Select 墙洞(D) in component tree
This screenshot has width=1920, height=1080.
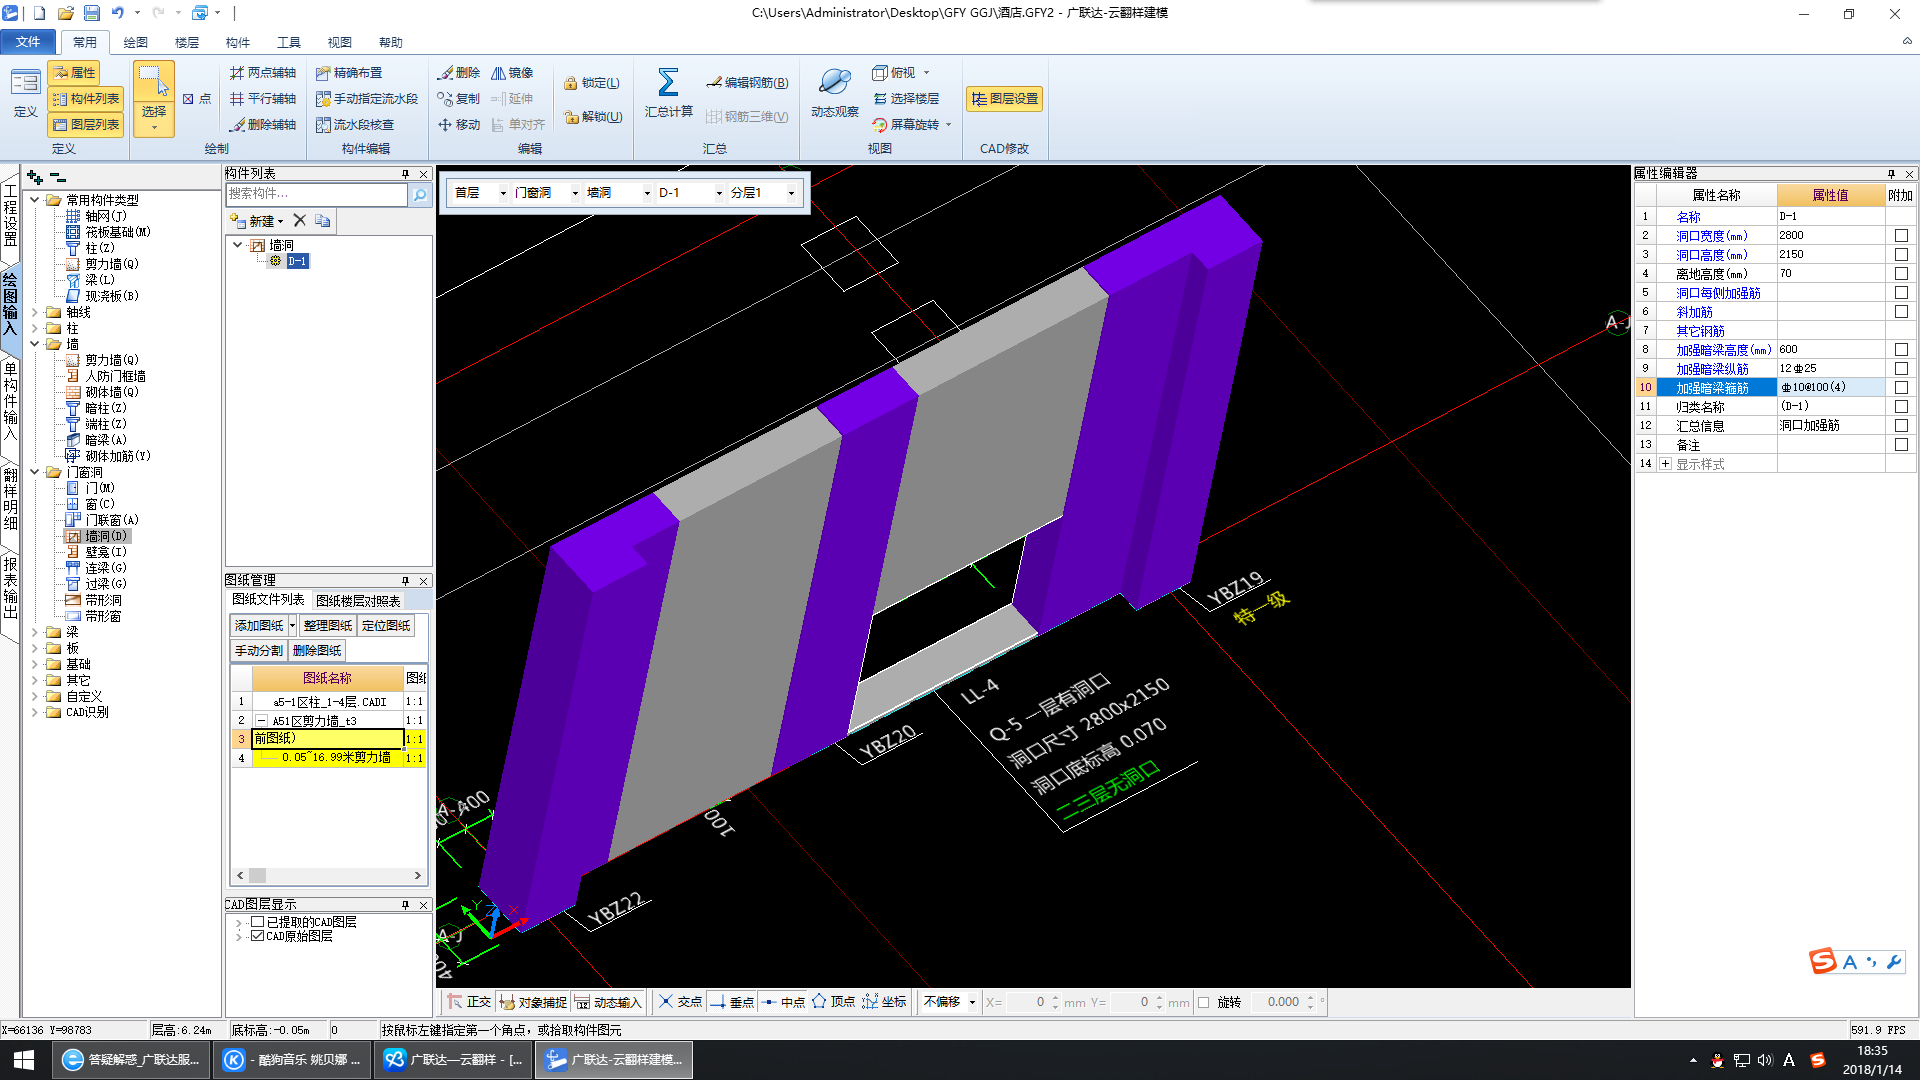(x=97, y=536)
